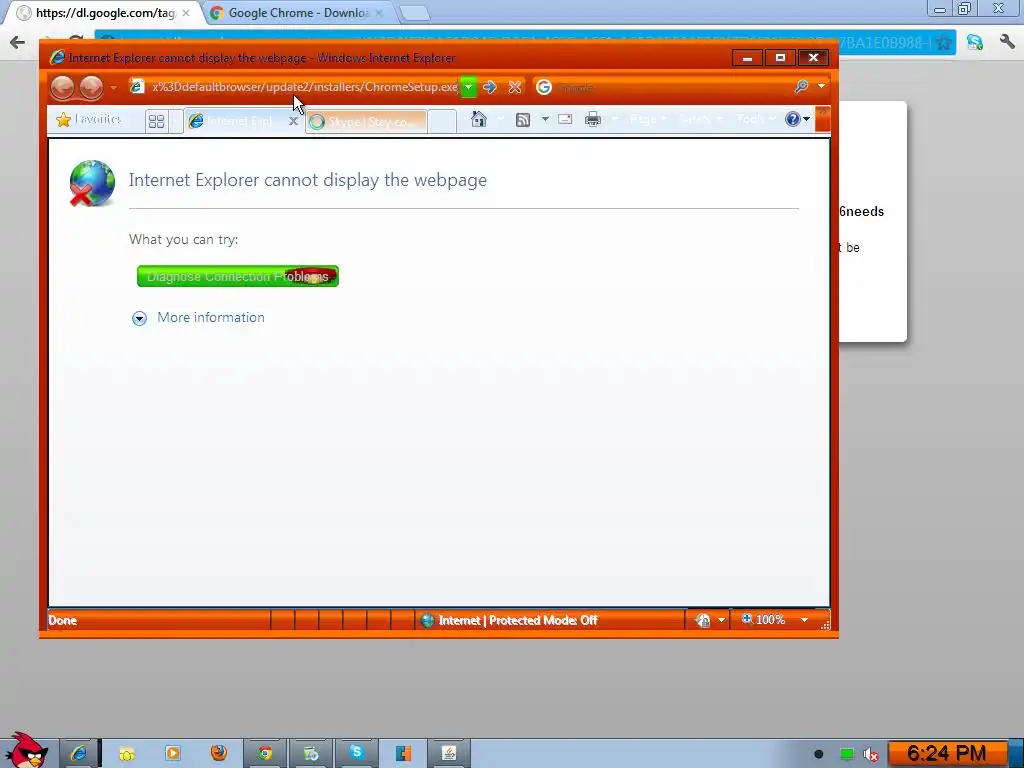This screenshot has width=1024, height=768.
Task: Switch to the Skype tab in IE
Action: coord(366,121)
